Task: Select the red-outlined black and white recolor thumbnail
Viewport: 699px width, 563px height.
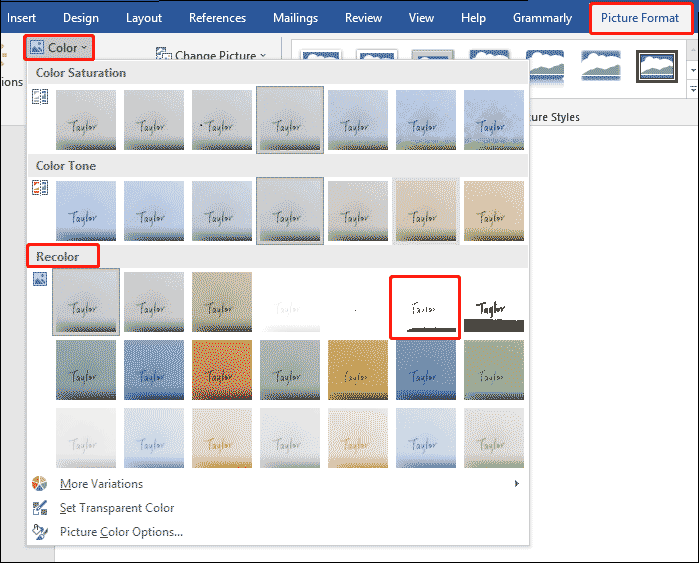Action: pos(425,307)
